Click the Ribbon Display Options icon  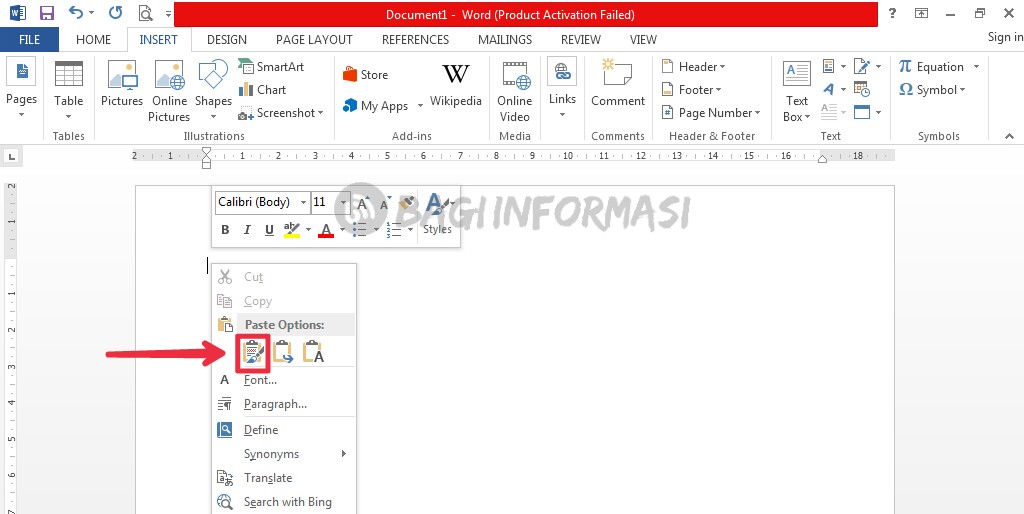tap(921, 13)
